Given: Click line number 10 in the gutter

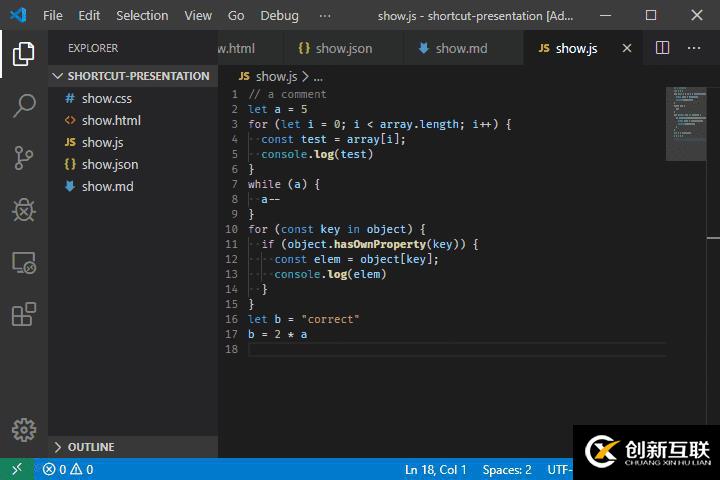Looking at the screenshot, I should click(231, 229).
